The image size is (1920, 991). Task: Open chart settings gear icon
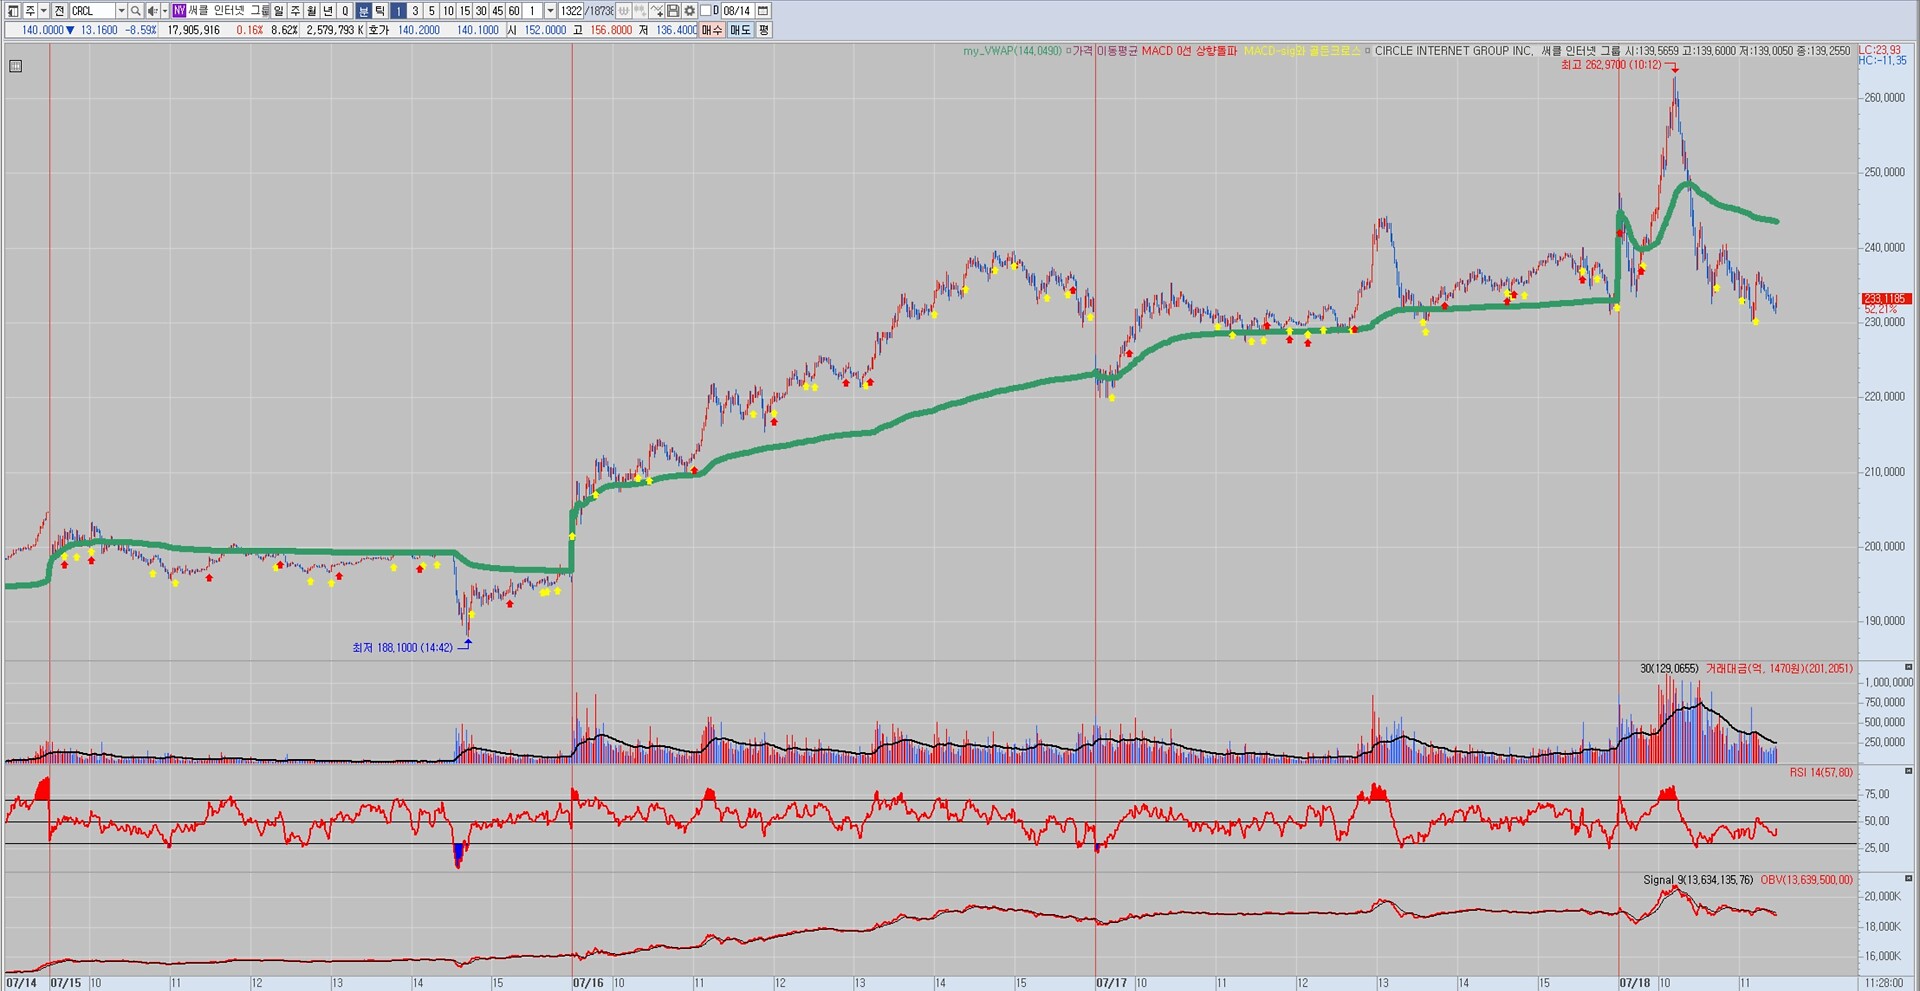[x=689, y=11]
